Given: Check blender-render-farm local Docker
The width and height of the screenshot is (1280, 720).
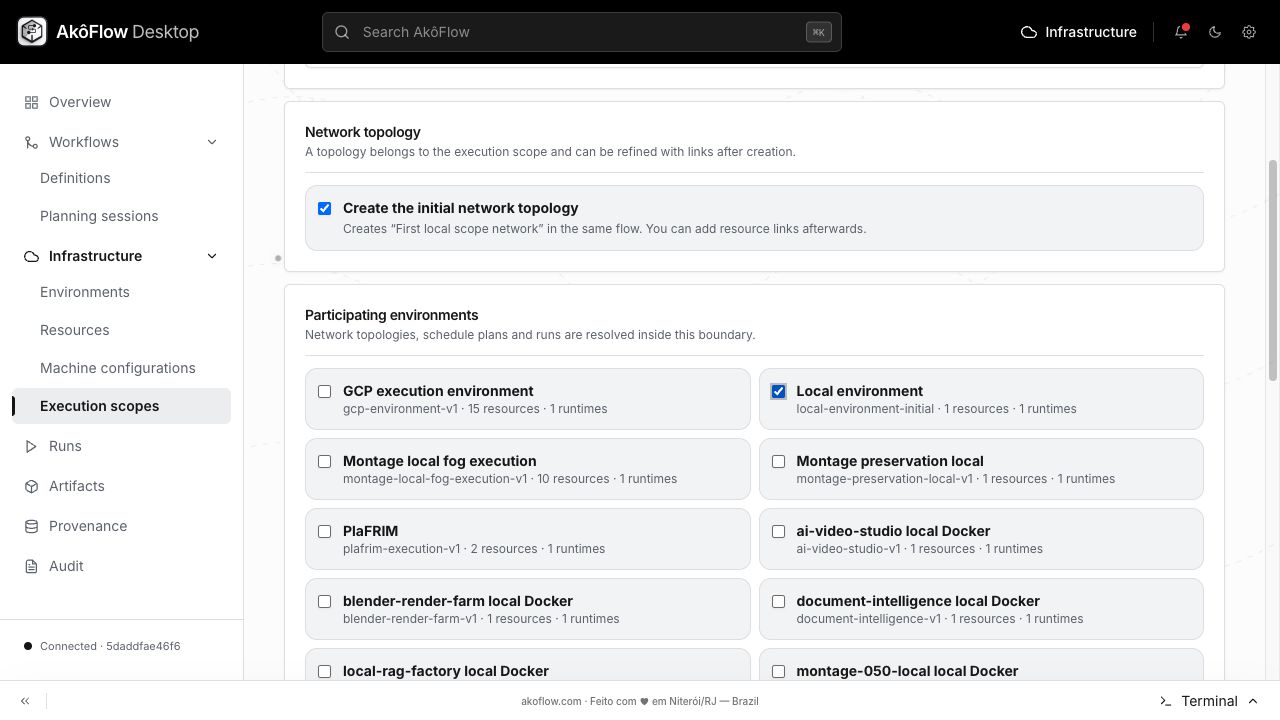Looking at the screenshot, I should pyautogui.click(x=325, y=601).
